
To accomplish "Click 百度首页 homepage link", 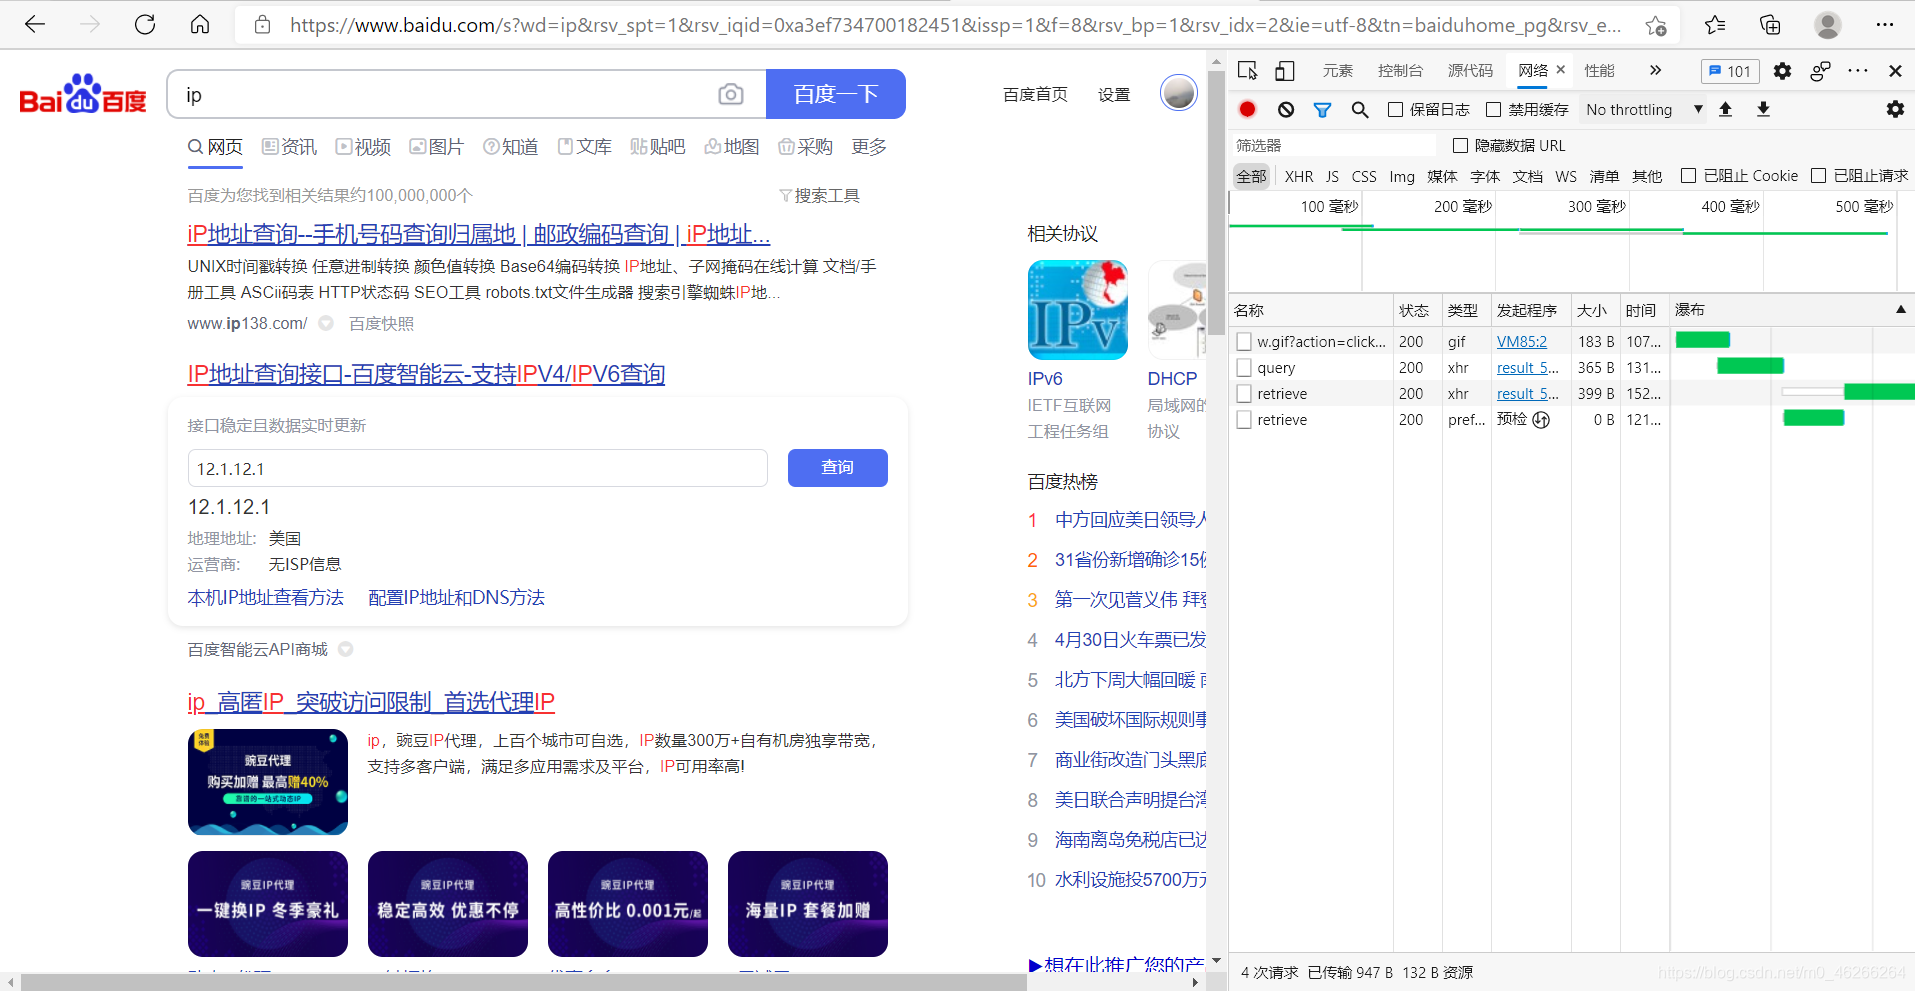I will point(1035,95).
